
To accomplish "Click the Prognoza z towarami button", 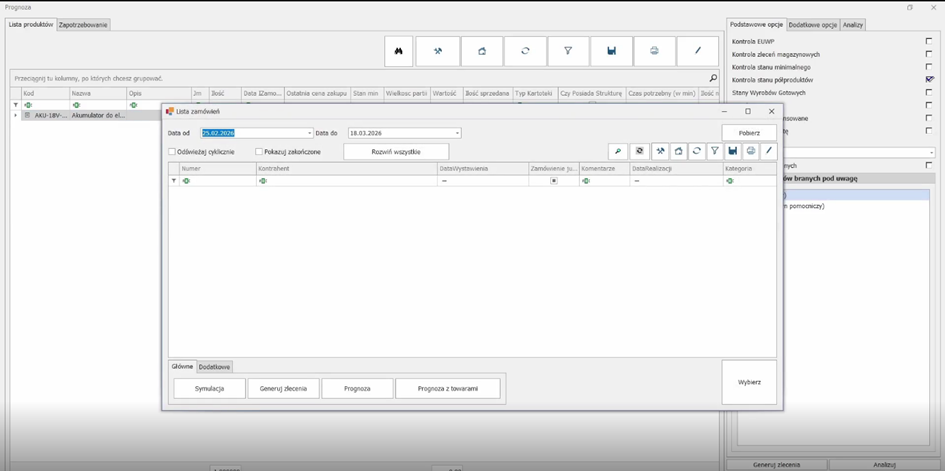I will 447,388.
